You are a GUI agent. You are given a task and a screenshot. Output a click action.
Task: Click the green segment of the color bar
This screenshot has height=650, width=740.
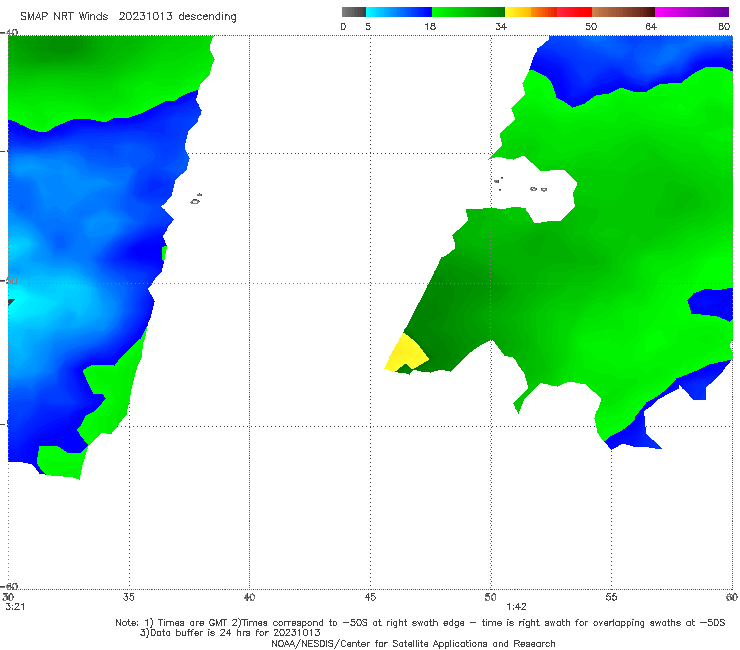click(x=468, y=12)
